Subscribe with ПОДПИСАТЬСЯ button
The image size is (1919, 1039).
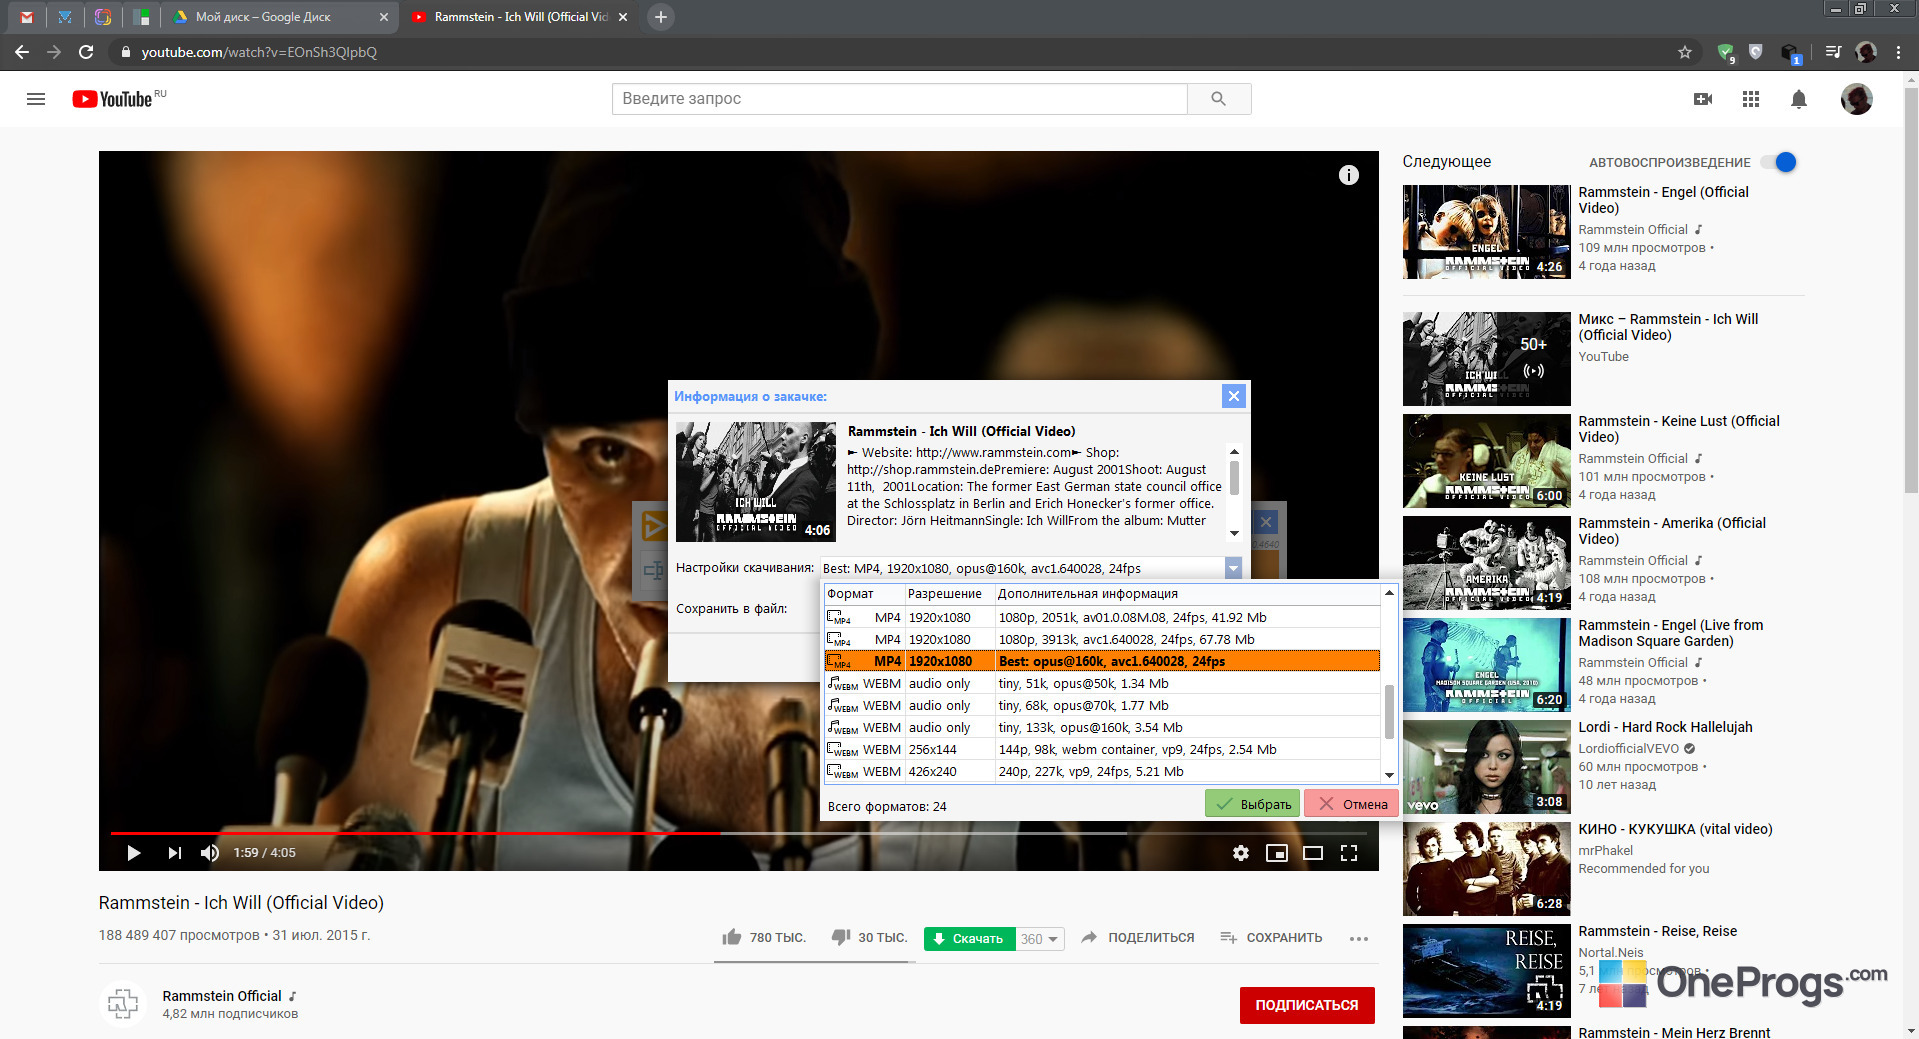[1307, 1005]
